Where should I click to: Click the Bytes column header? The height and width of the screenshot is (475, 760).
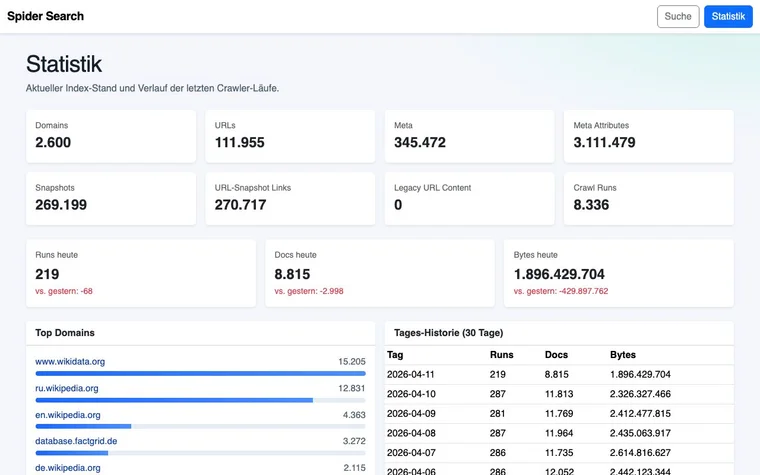pyautogui.click(x=622, y=355)
